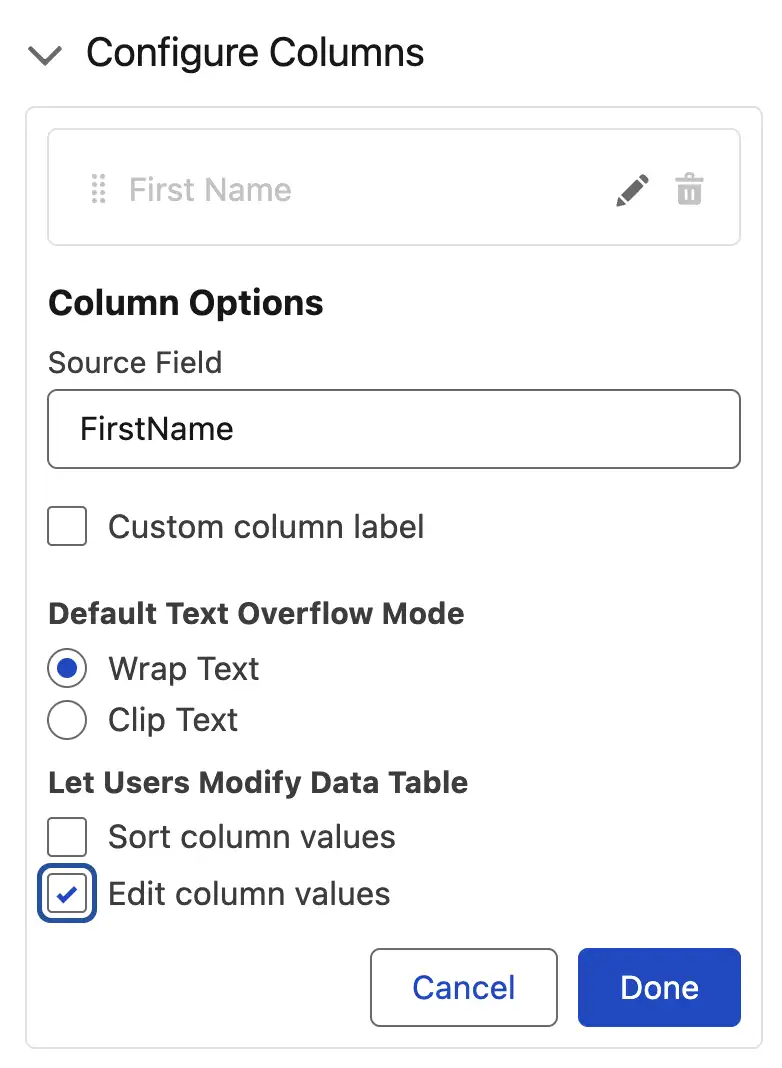Click the Default Text Overflow Mode heading
This screenshot has width=782, height=1068.
point(256,613)
